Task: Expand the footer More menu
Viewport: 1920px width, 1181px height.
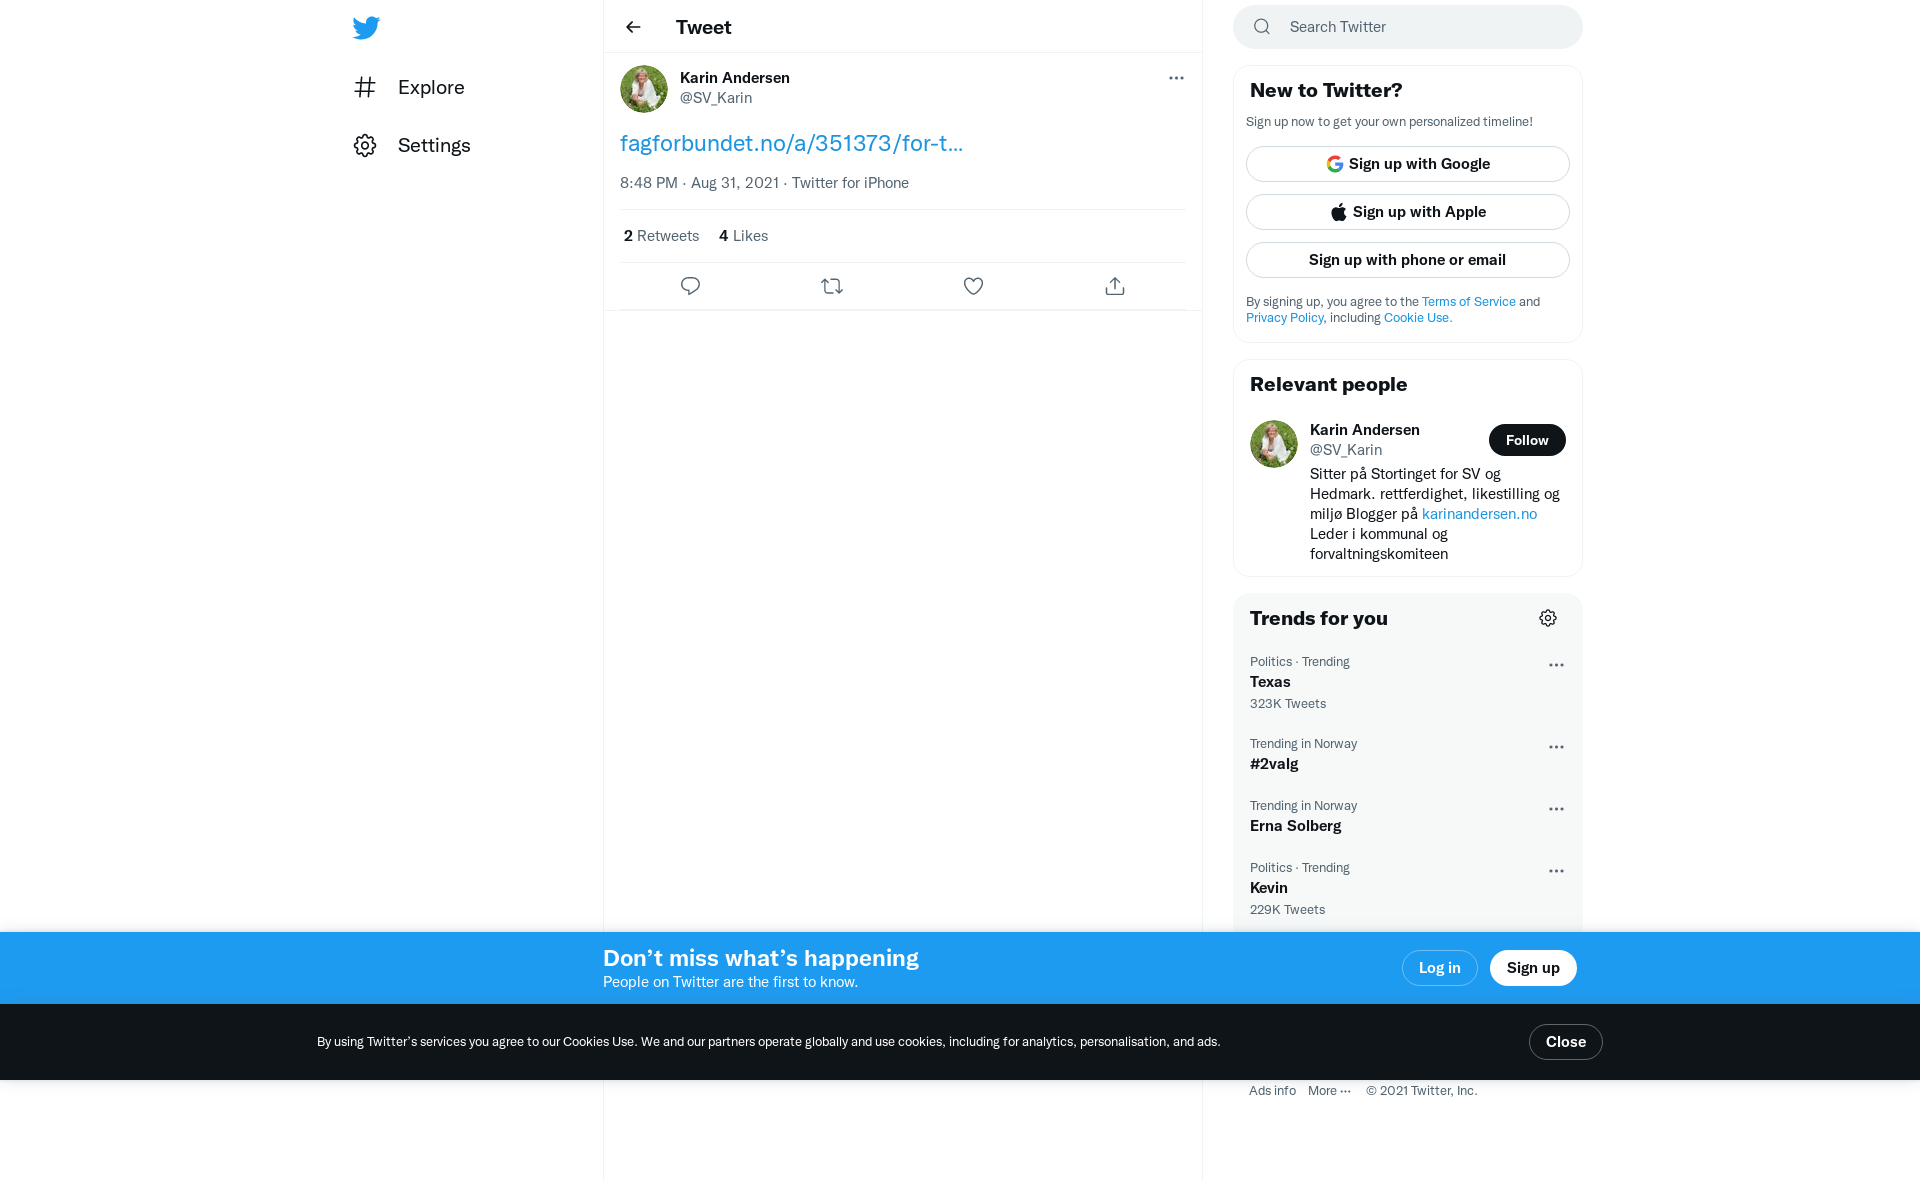Action: (x=1329, y=1091)
